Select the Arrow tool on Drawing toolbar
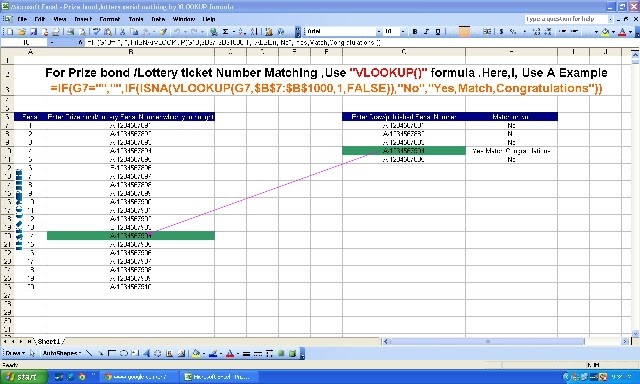This screenshot has width=640, height=384. [100, 353]
